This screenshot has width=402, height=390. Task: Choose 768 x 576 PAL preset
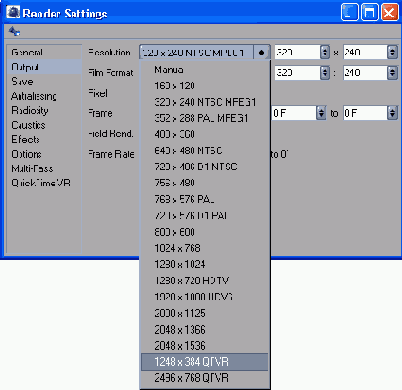coord(184,199)
